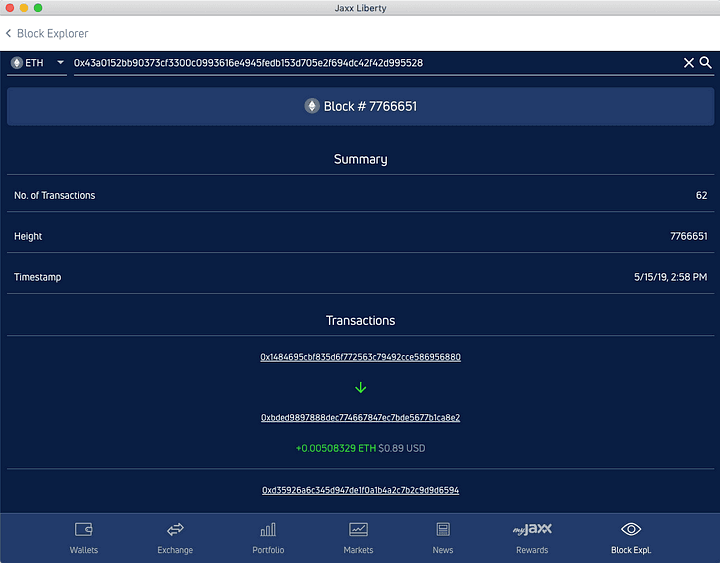This screenshot has width=720, height=563.
Task: Open the Markets tab
Action: pos(358,537)
